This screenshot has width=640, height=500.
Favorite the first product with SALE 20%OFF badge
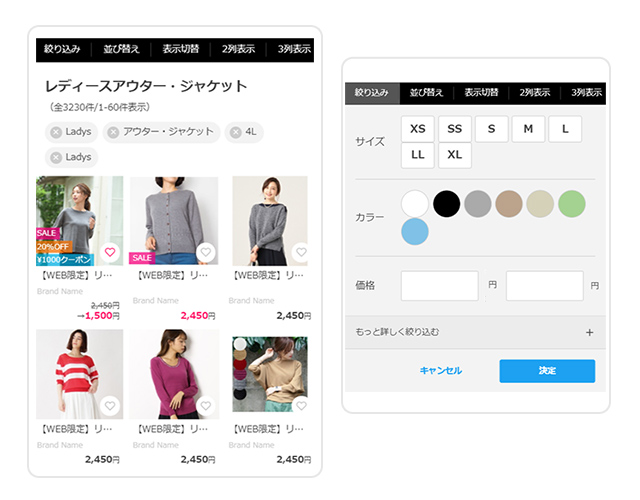[110, 252]
